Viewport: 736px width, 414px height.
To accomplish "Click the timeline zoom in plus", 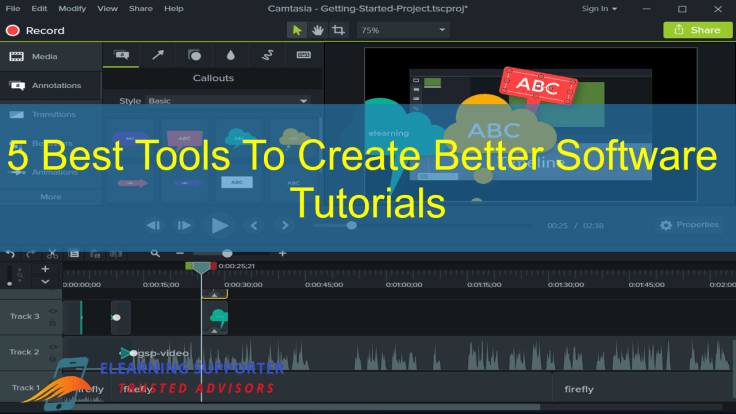I will click(x=282, y=253).
